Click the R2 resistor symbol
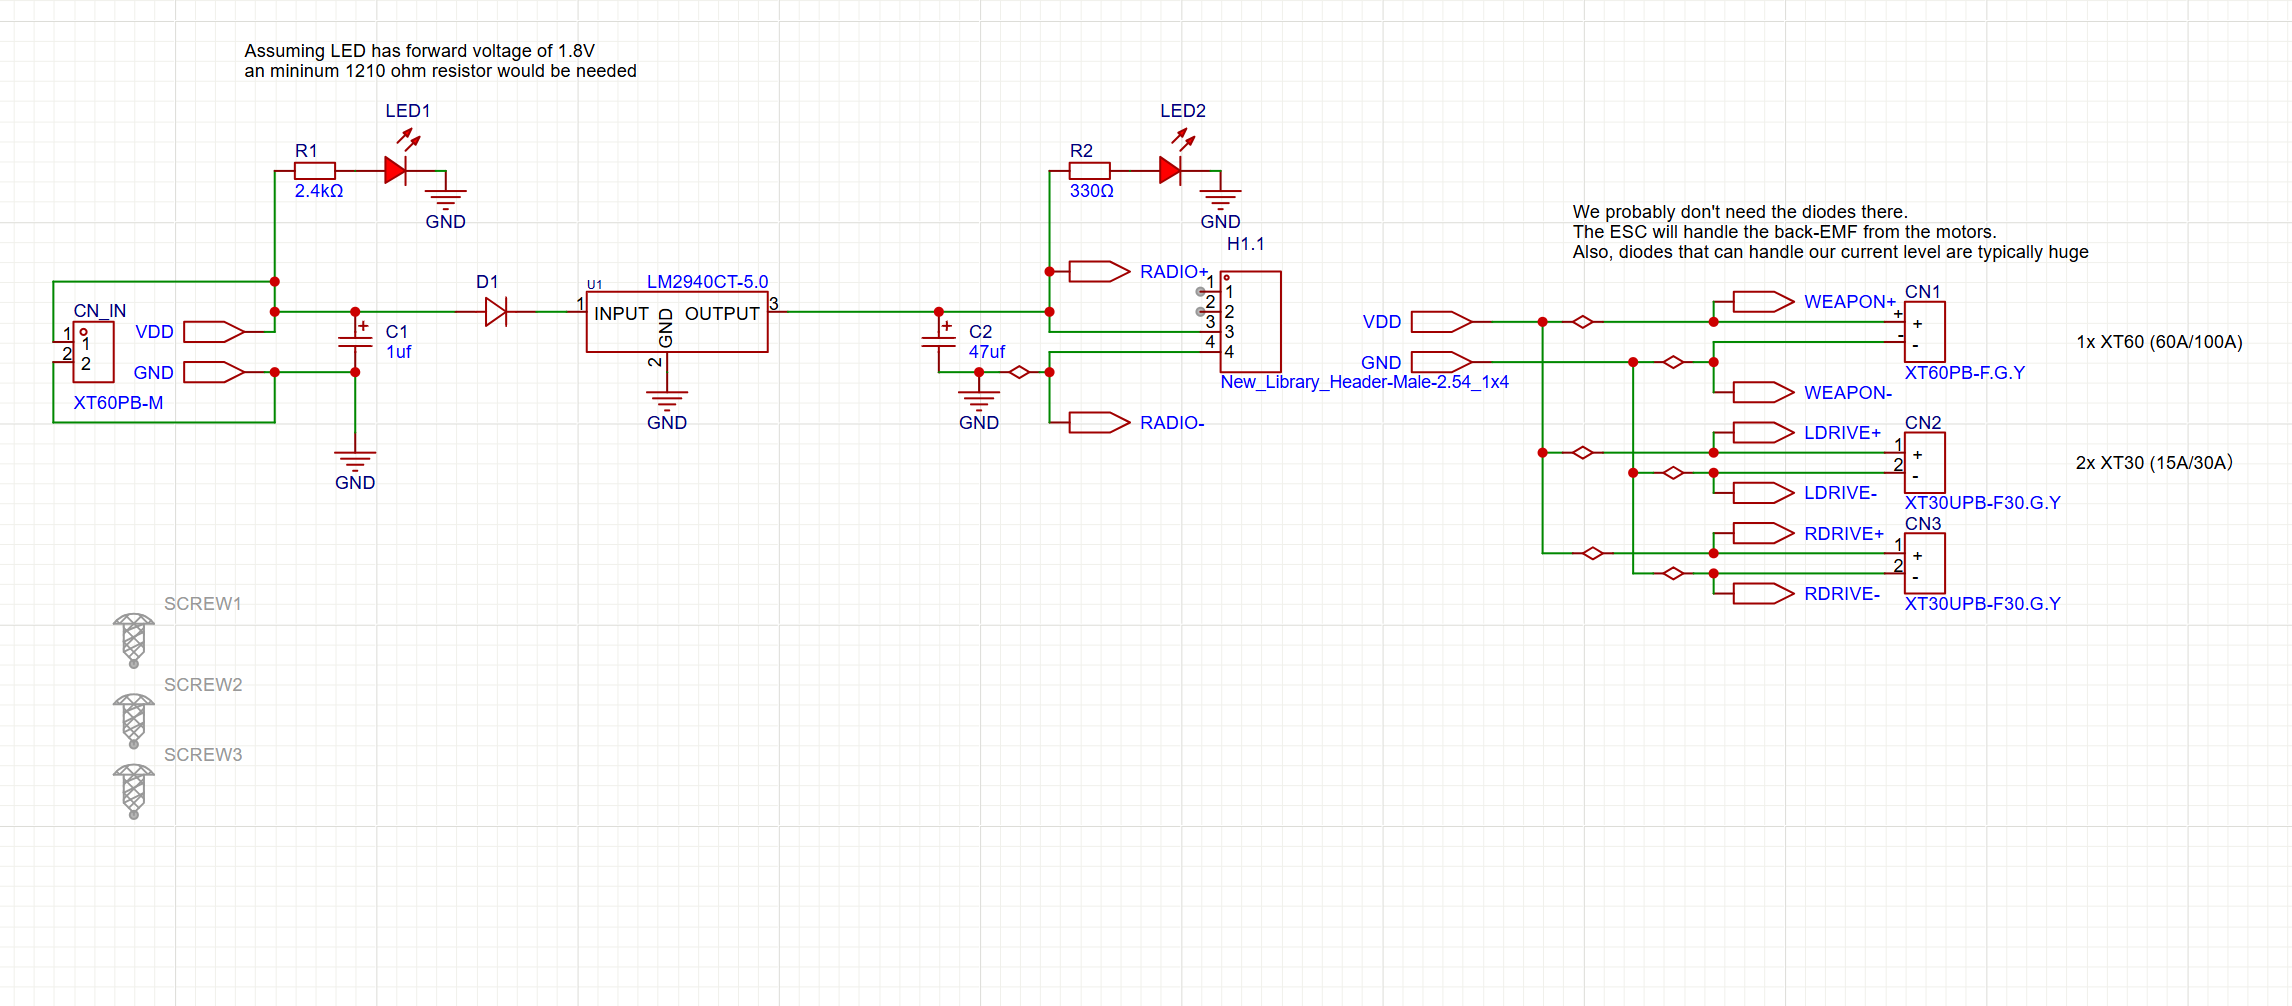 pyautogui.click(x=1089, y=171)
